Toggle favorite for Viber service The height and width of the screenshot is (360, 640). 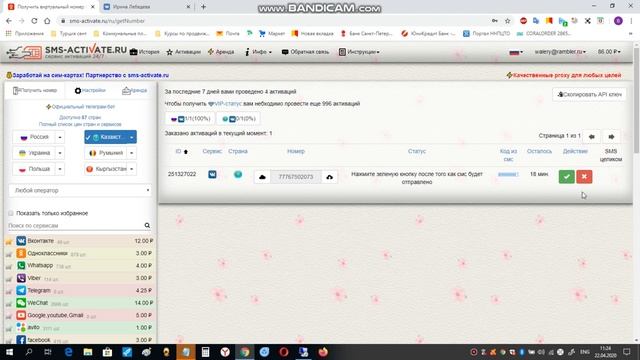pos(9,279)
